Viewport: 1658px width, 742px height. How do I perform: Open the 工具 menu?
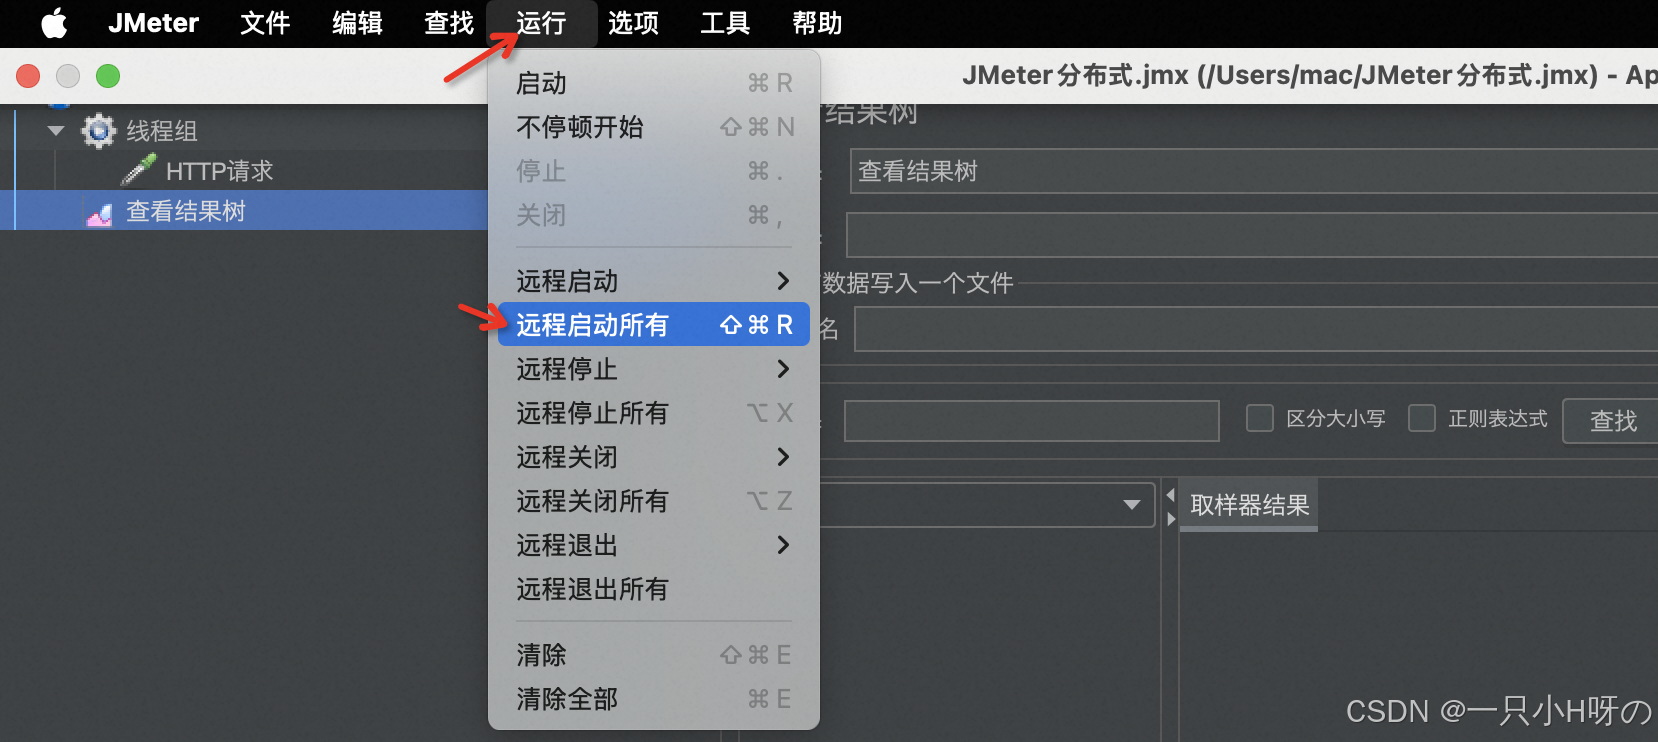pos(725,23)
